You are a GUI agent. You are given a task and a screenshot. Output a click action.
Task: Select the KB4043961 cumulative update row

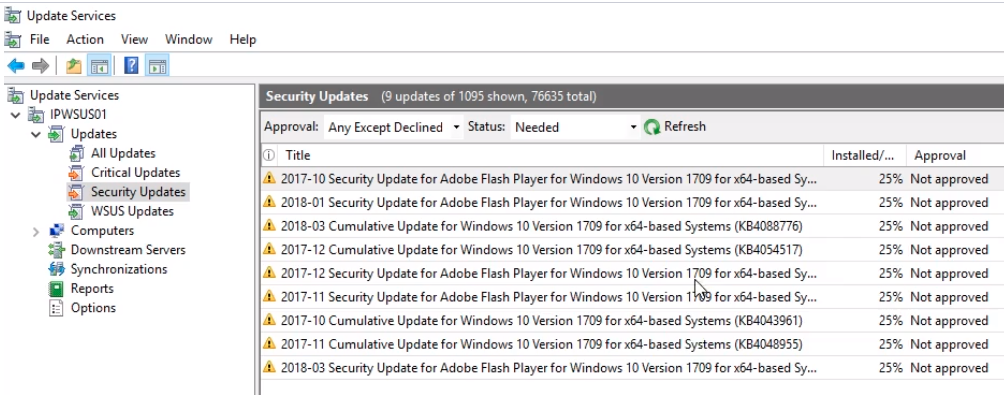[631, 321]
